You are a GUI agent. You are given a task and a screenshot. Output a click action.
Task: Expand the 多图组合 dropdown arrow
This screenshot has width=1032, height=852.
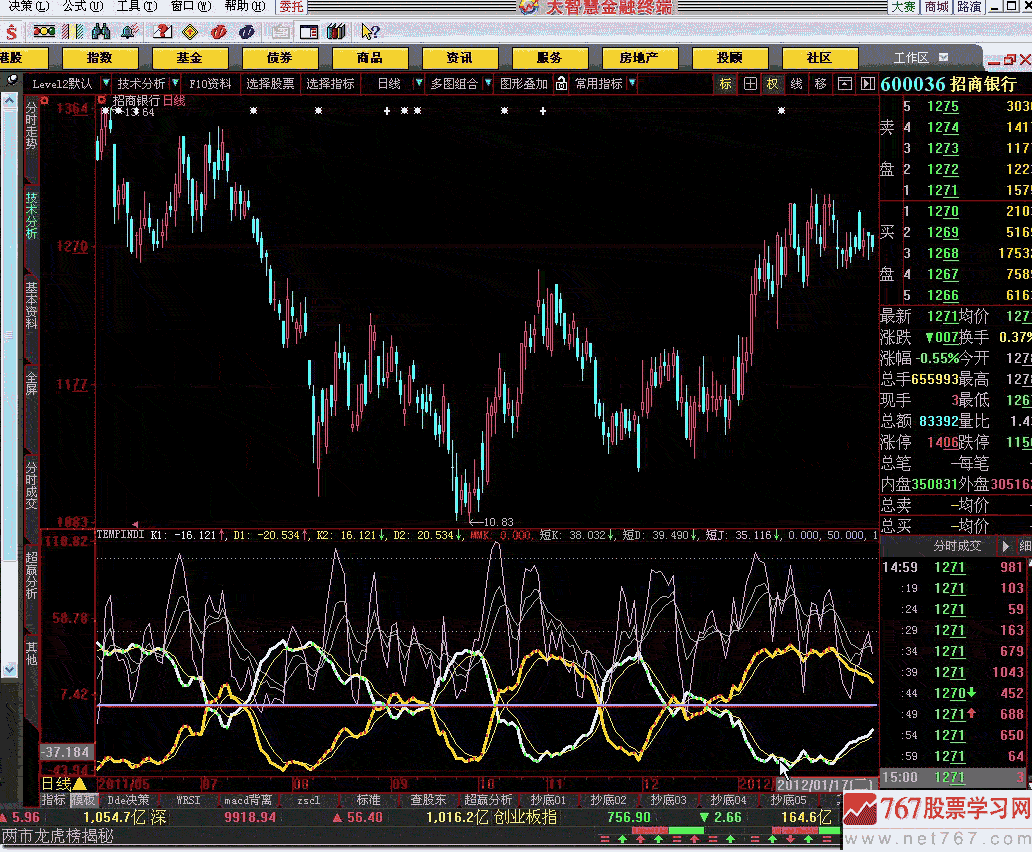(x=488, y=83)
